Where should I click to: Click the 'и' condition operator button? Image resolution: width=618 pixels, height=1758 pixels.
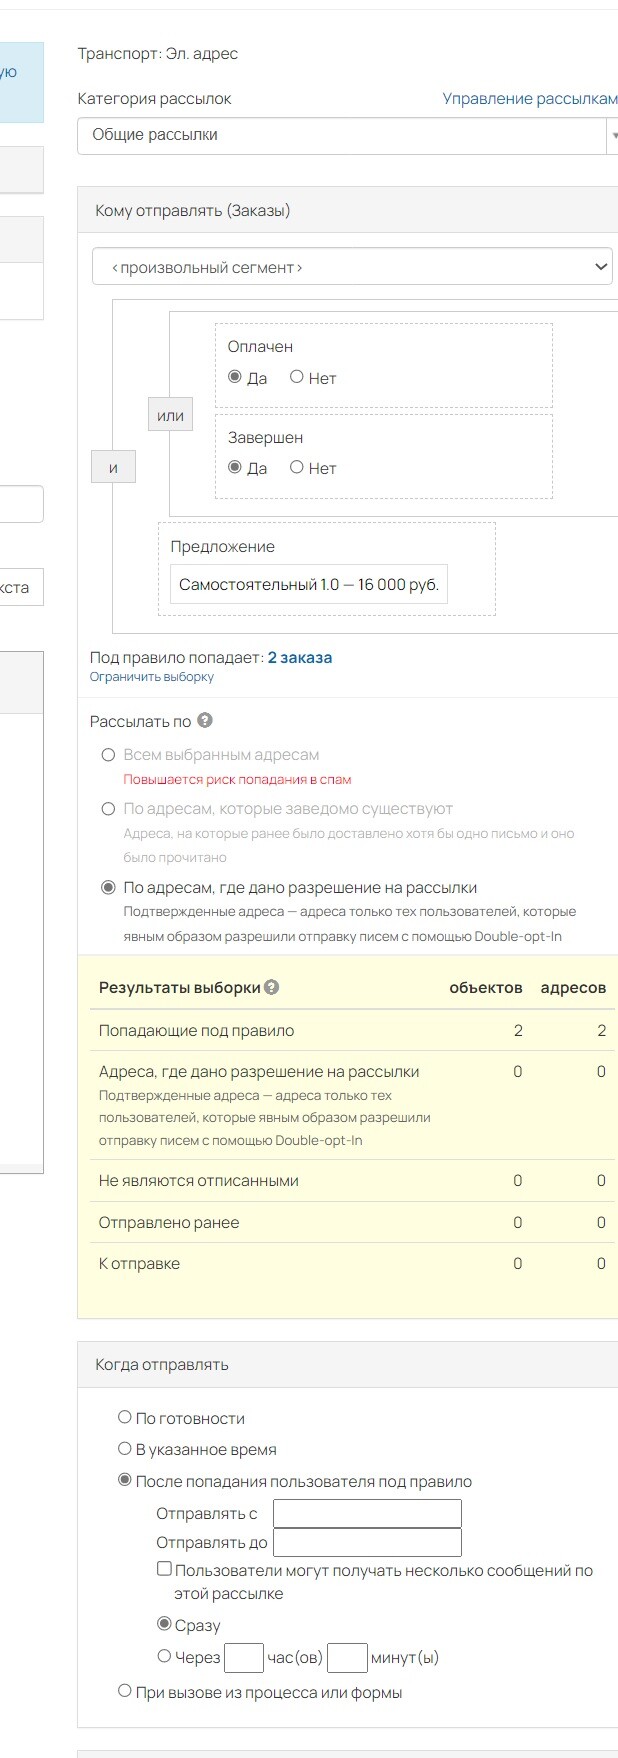click(x=113, y=467)
